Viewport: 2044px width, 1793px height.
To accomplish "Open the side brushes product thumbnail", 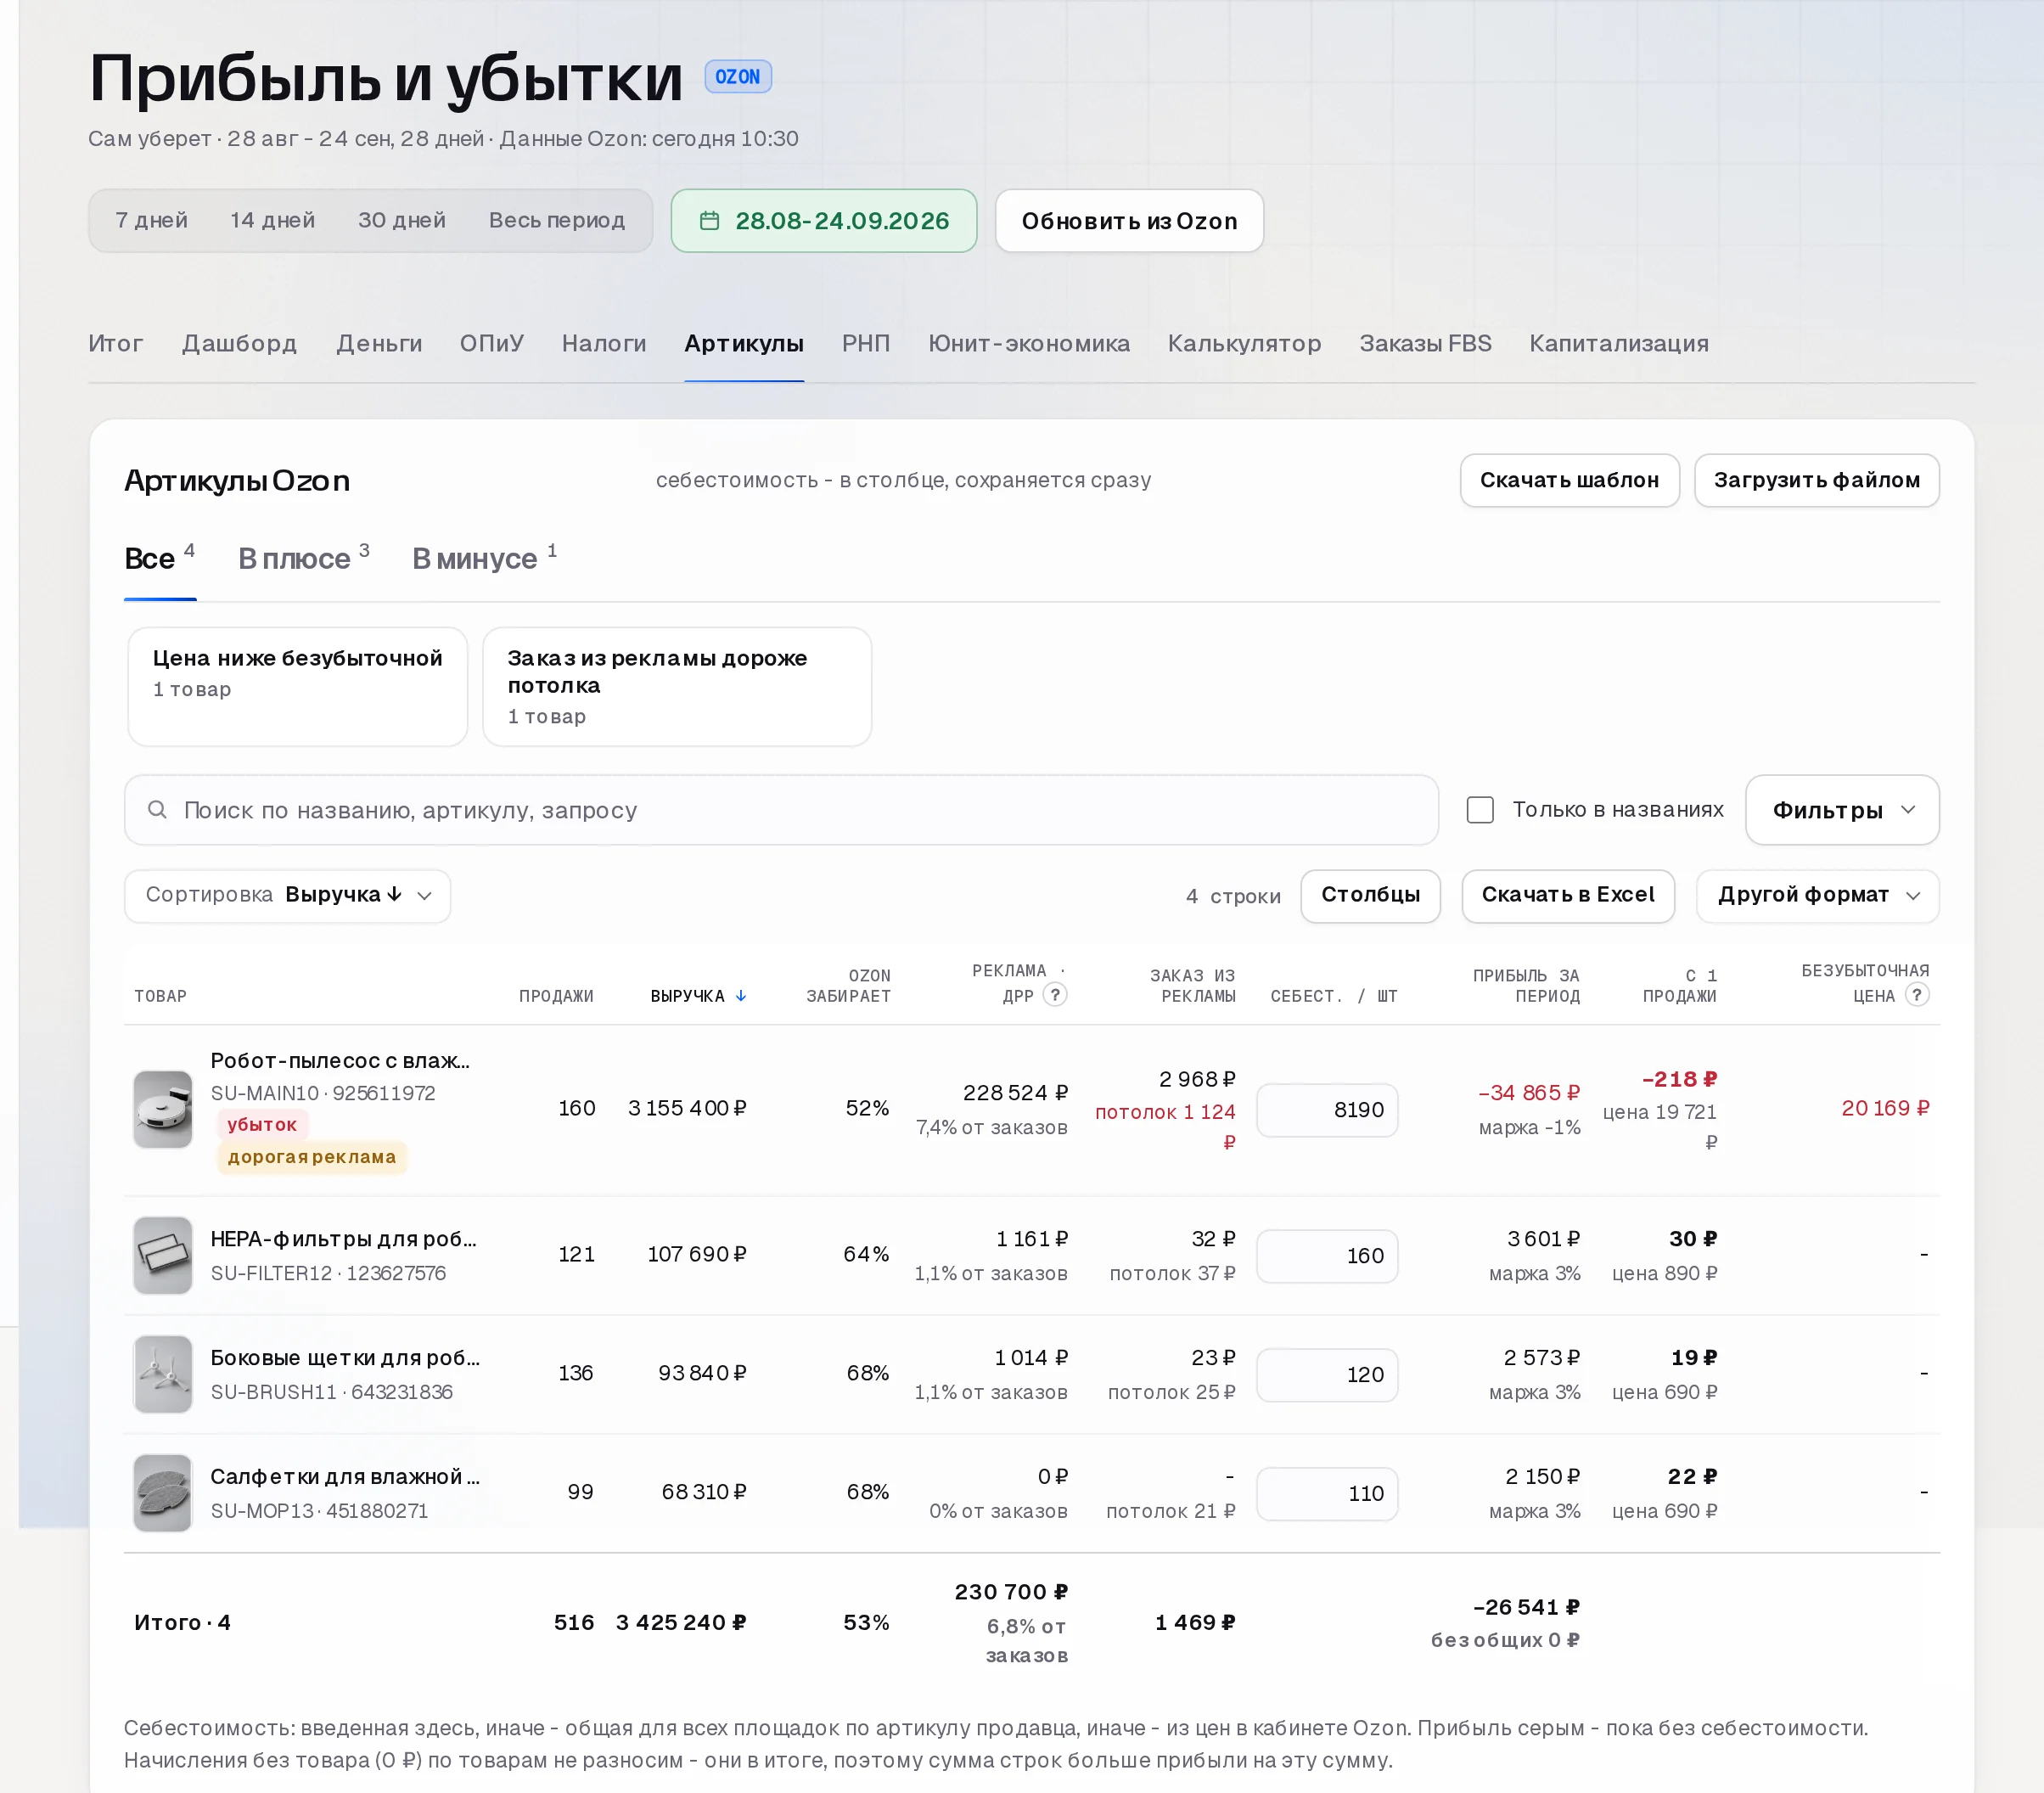I will coord(163,1374).
